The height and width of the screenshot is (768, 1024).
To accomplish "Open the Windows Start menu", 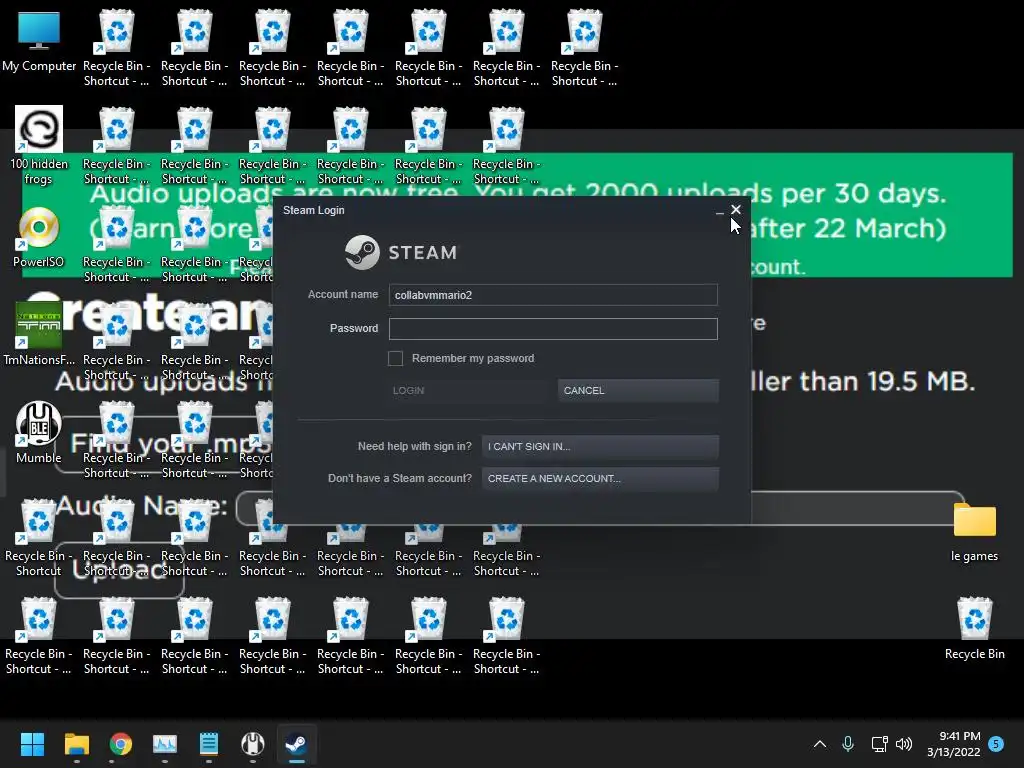I will (32, 744).
